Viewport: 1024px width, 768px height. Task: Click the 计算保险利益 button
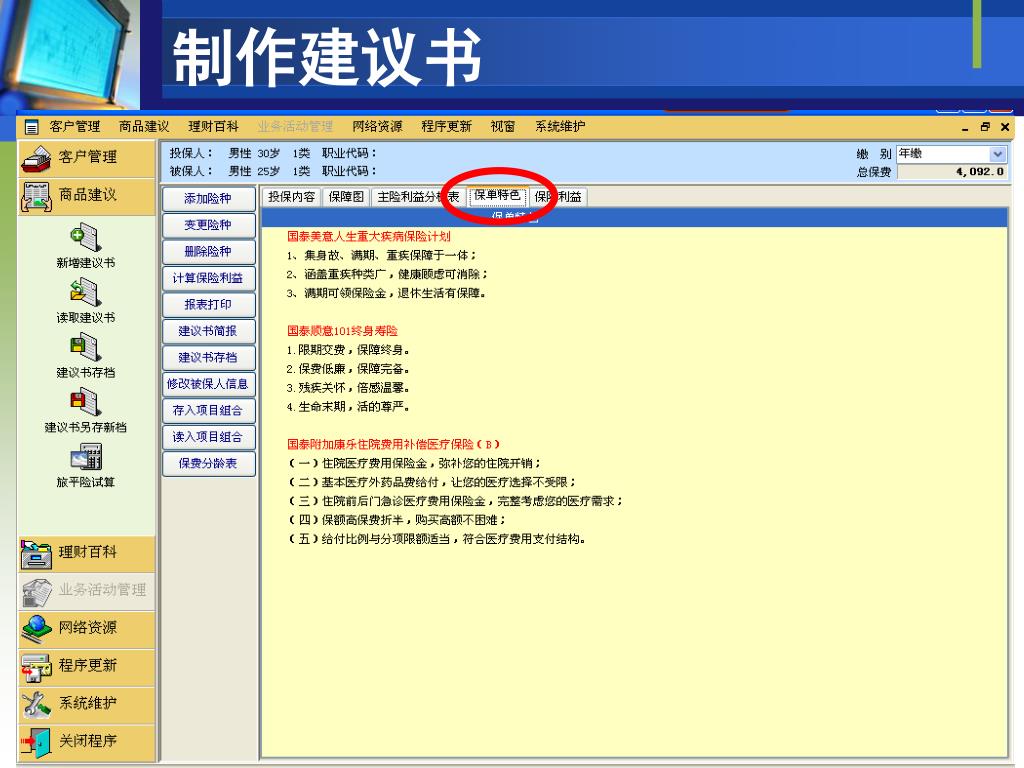208,278
